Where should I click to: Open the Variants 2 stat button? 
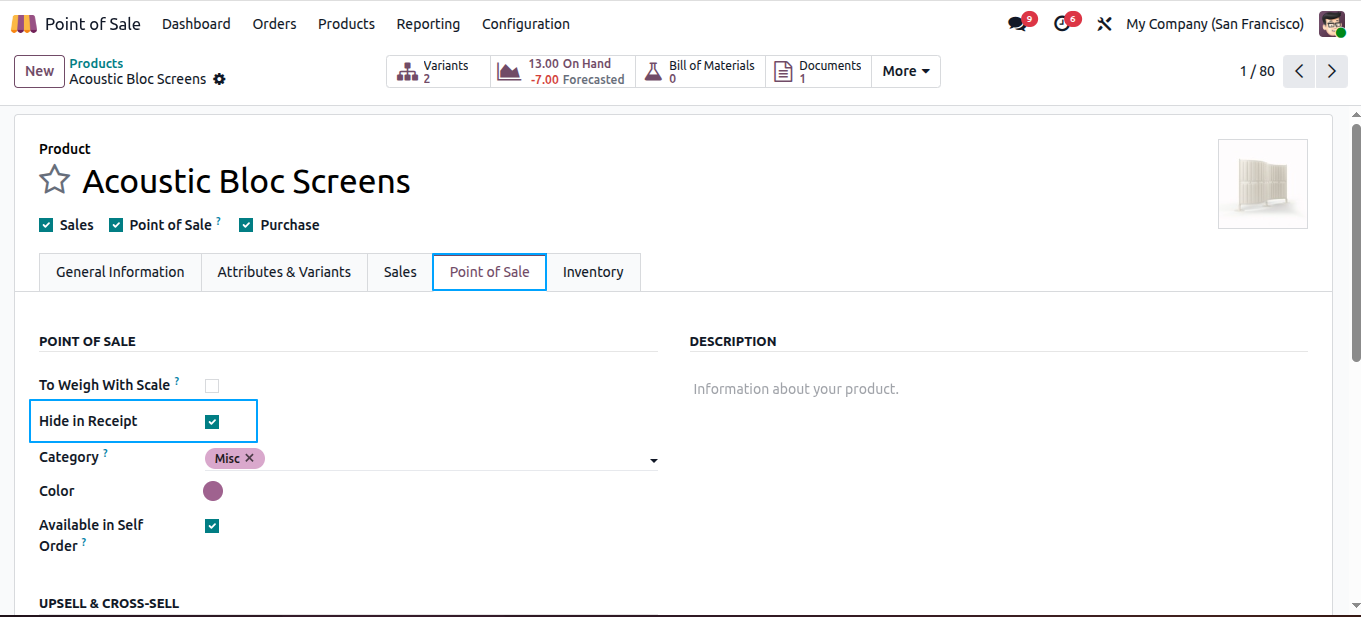pos(438,71)
